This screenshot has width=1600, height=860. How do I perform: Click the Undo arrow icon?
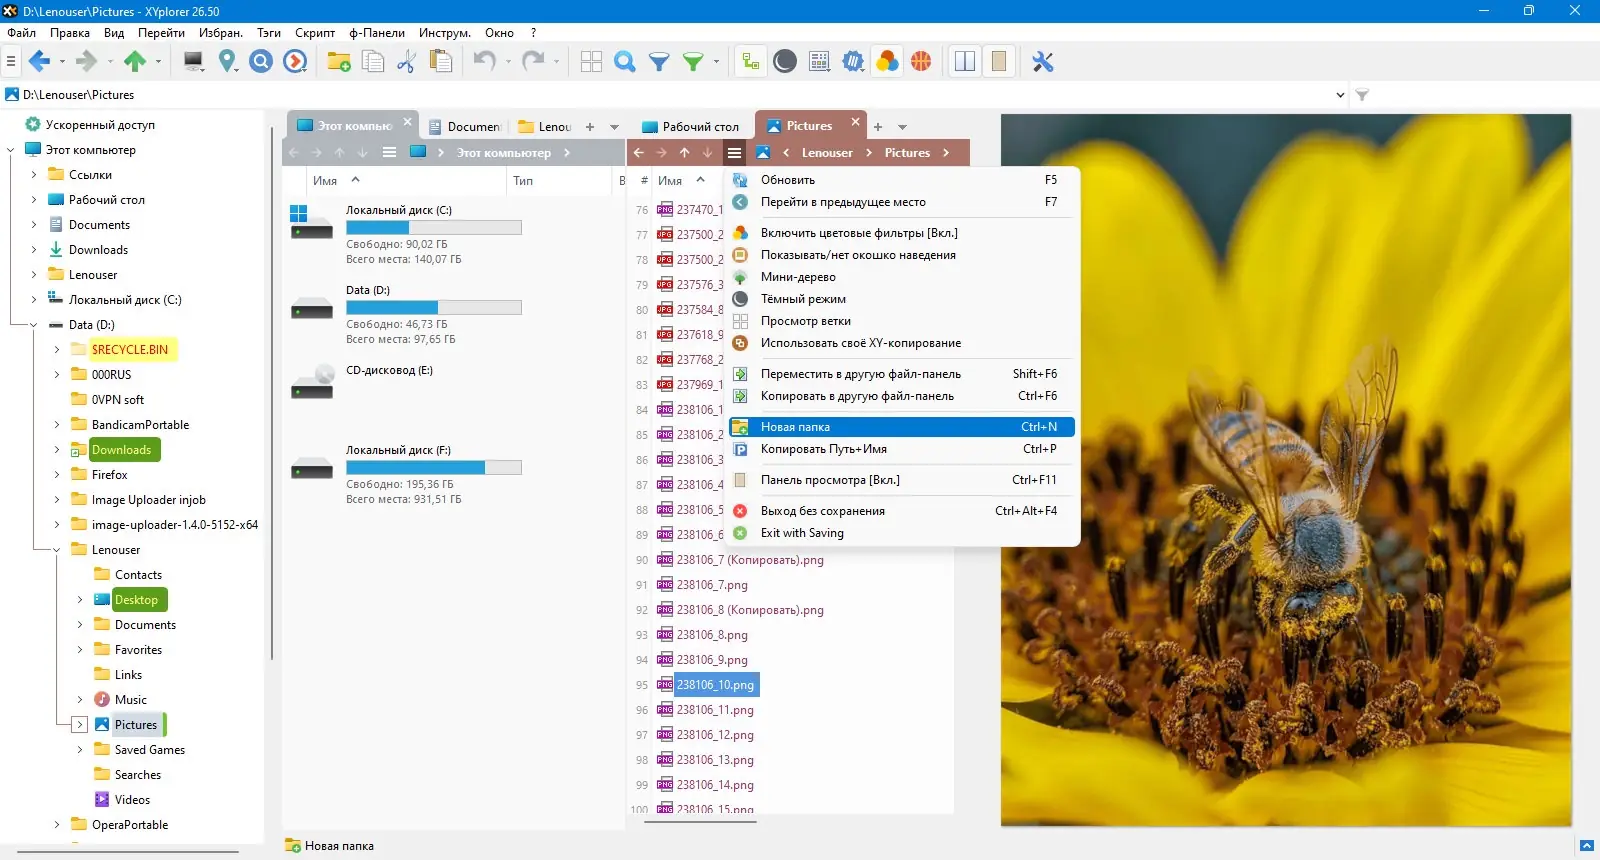485,62
